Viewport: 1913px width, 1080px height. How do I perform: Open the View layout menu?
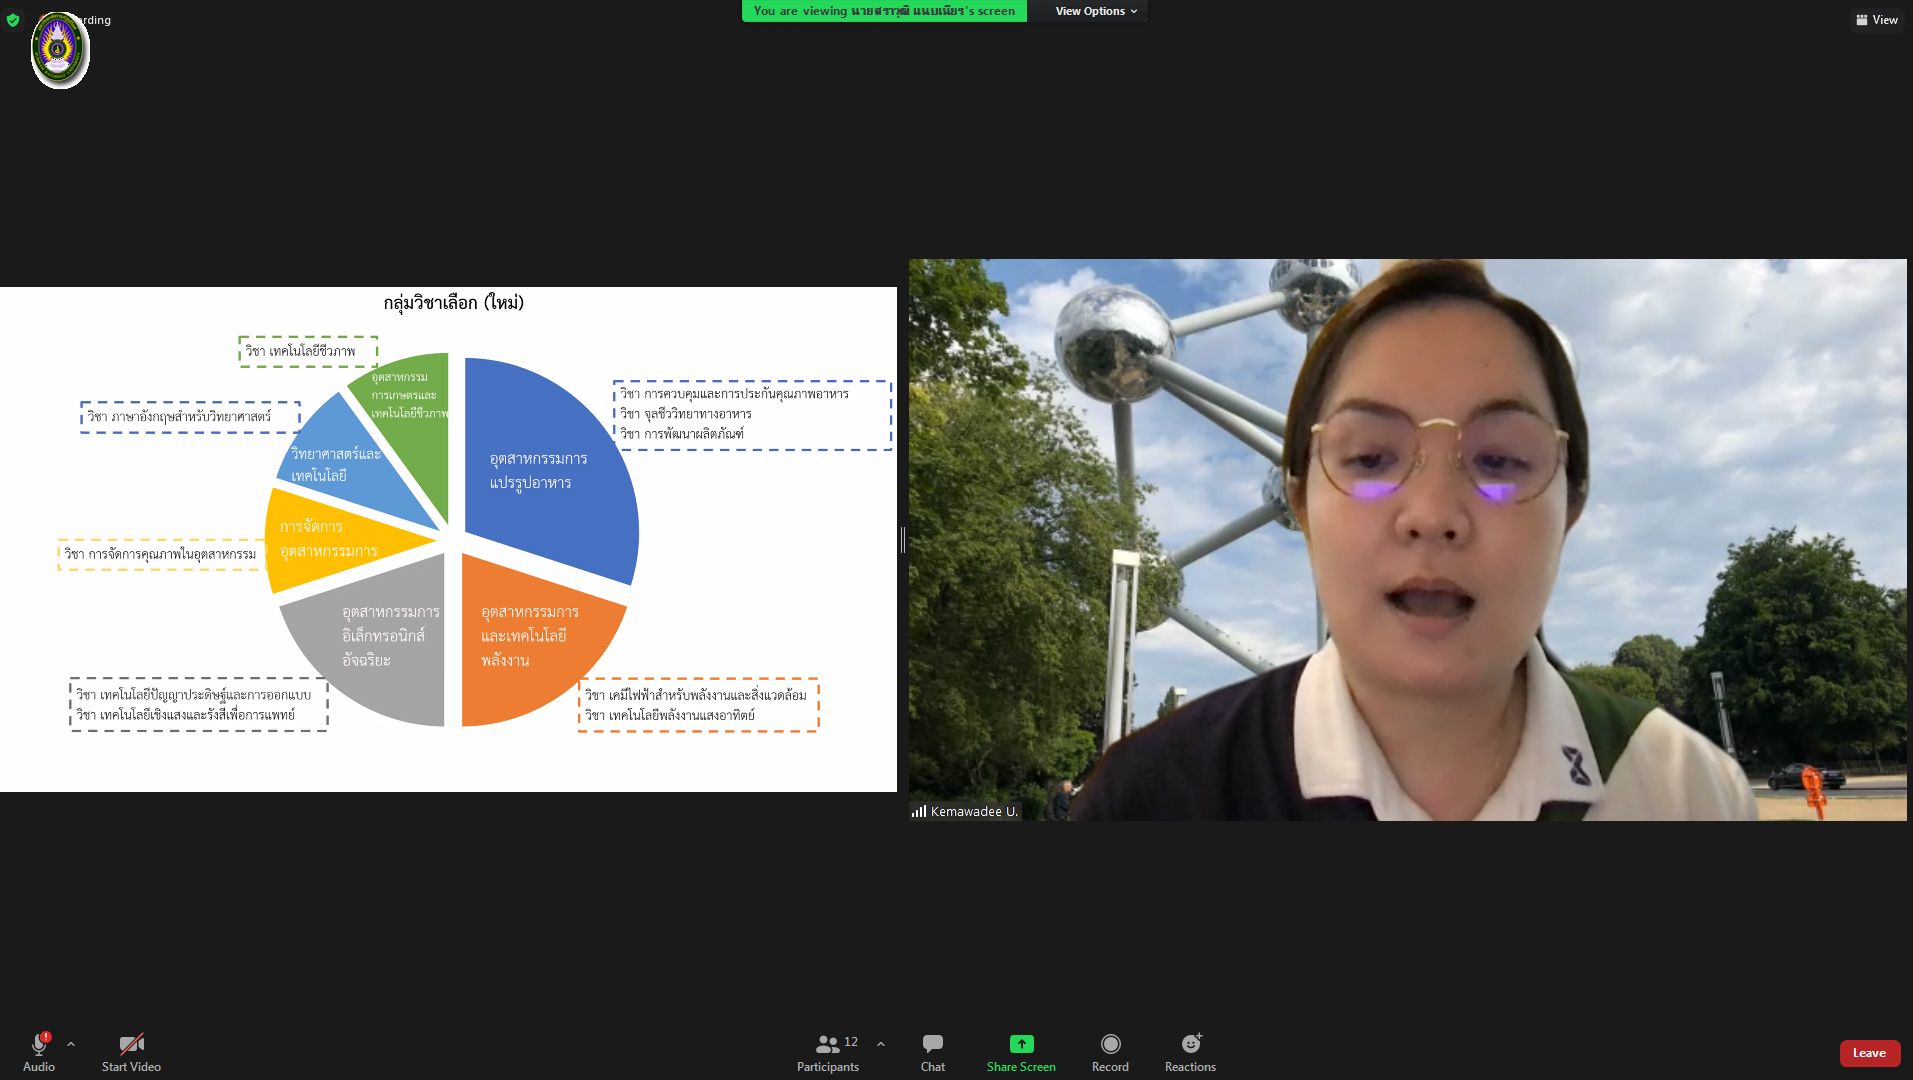[1877, 20]
